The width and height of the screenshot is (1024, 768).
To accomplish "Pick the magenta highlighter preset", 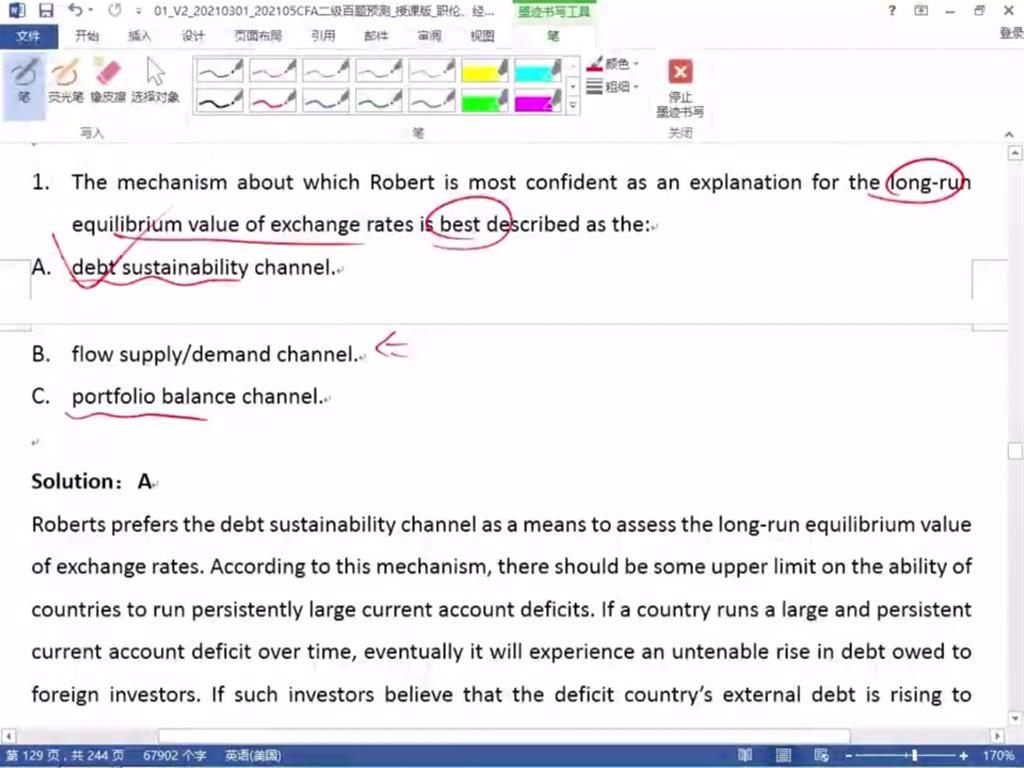I will [x=537, y=100].
